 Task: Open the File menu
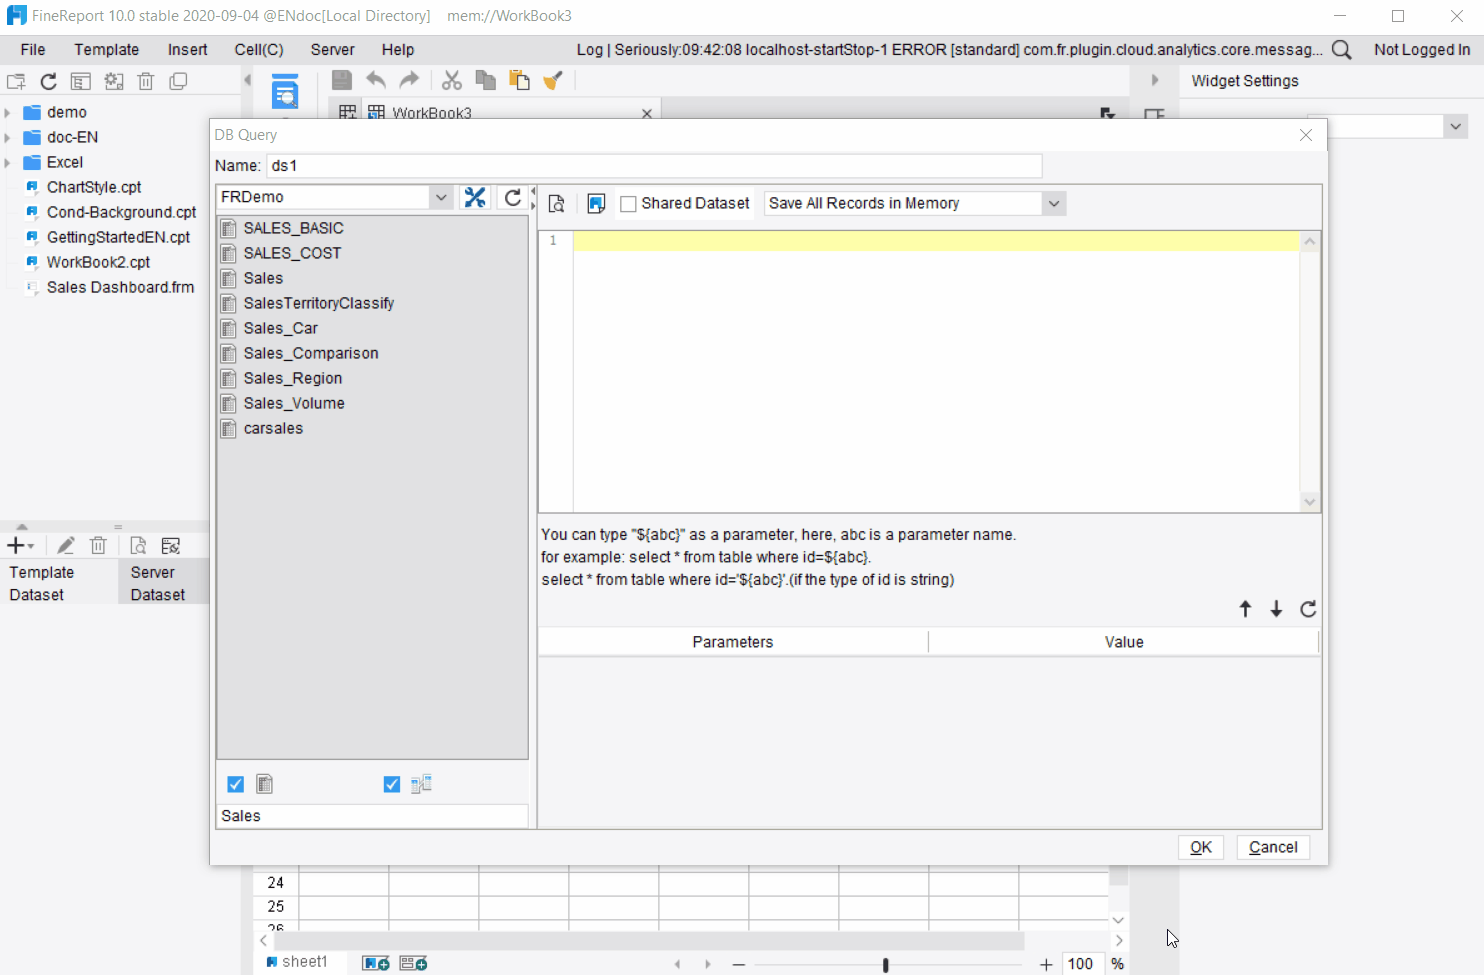tap(33, 50)
